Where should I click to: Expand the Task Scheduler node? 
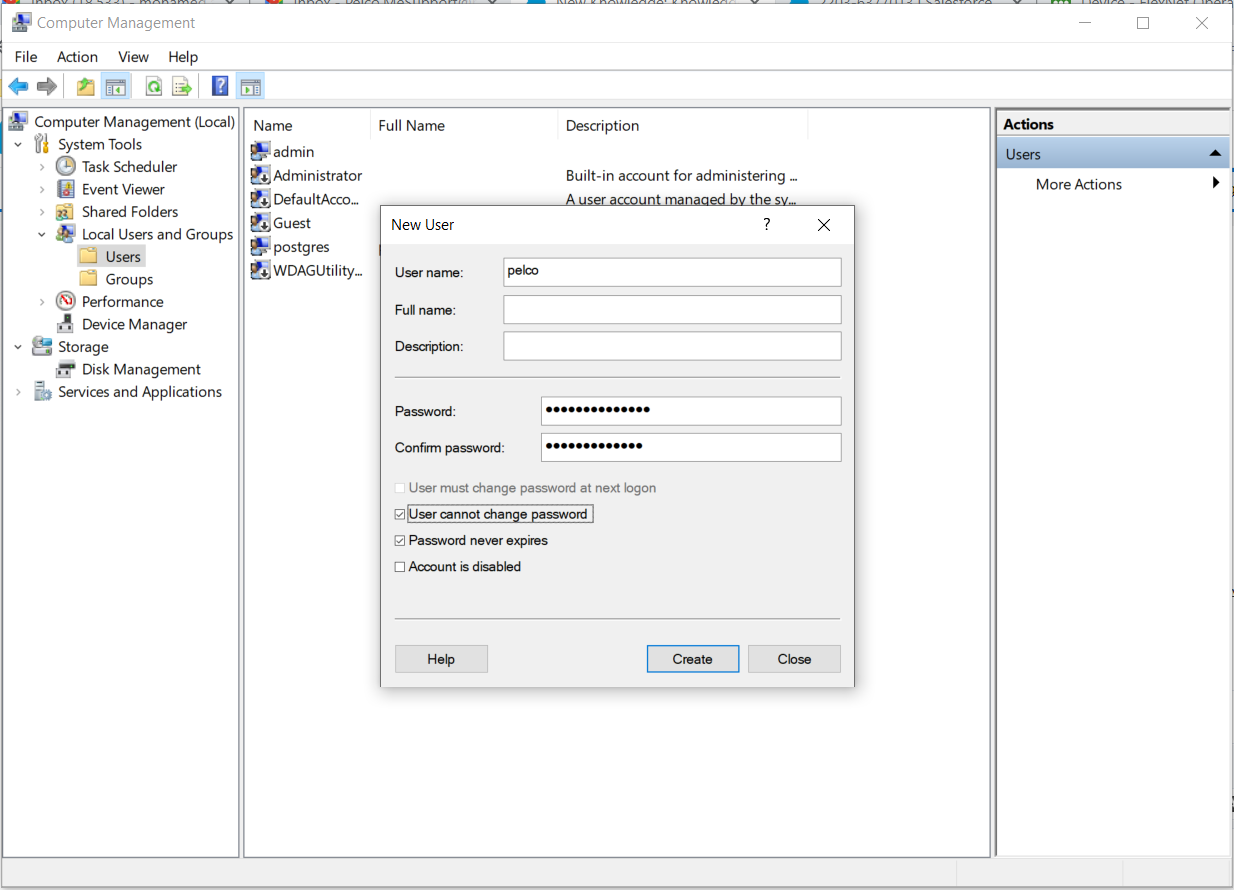coord(42,167)
